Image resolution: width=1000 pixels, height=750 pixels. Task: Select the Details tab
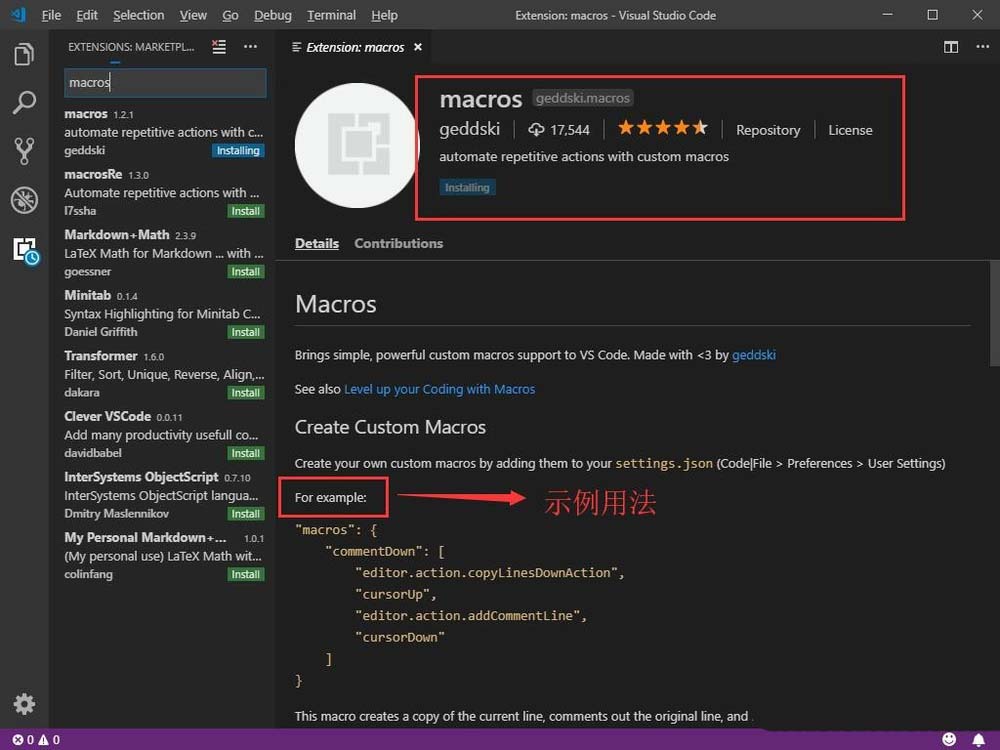(317, 243)
